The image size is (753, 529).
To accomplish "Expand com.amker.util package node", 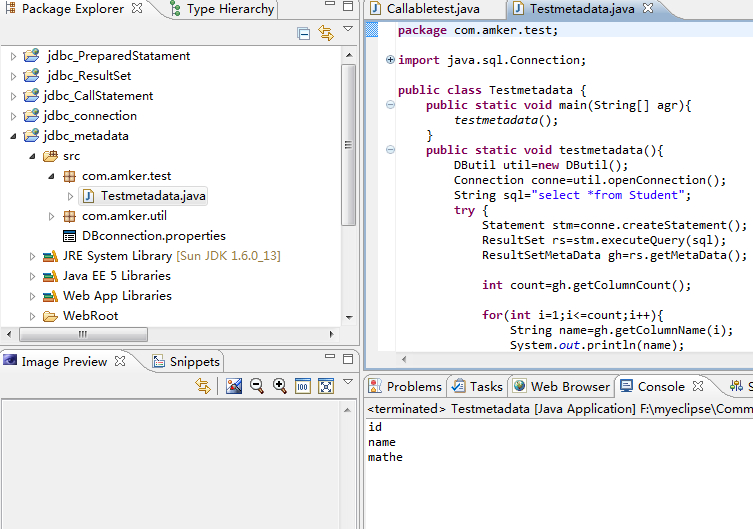I will pos(51,216).
